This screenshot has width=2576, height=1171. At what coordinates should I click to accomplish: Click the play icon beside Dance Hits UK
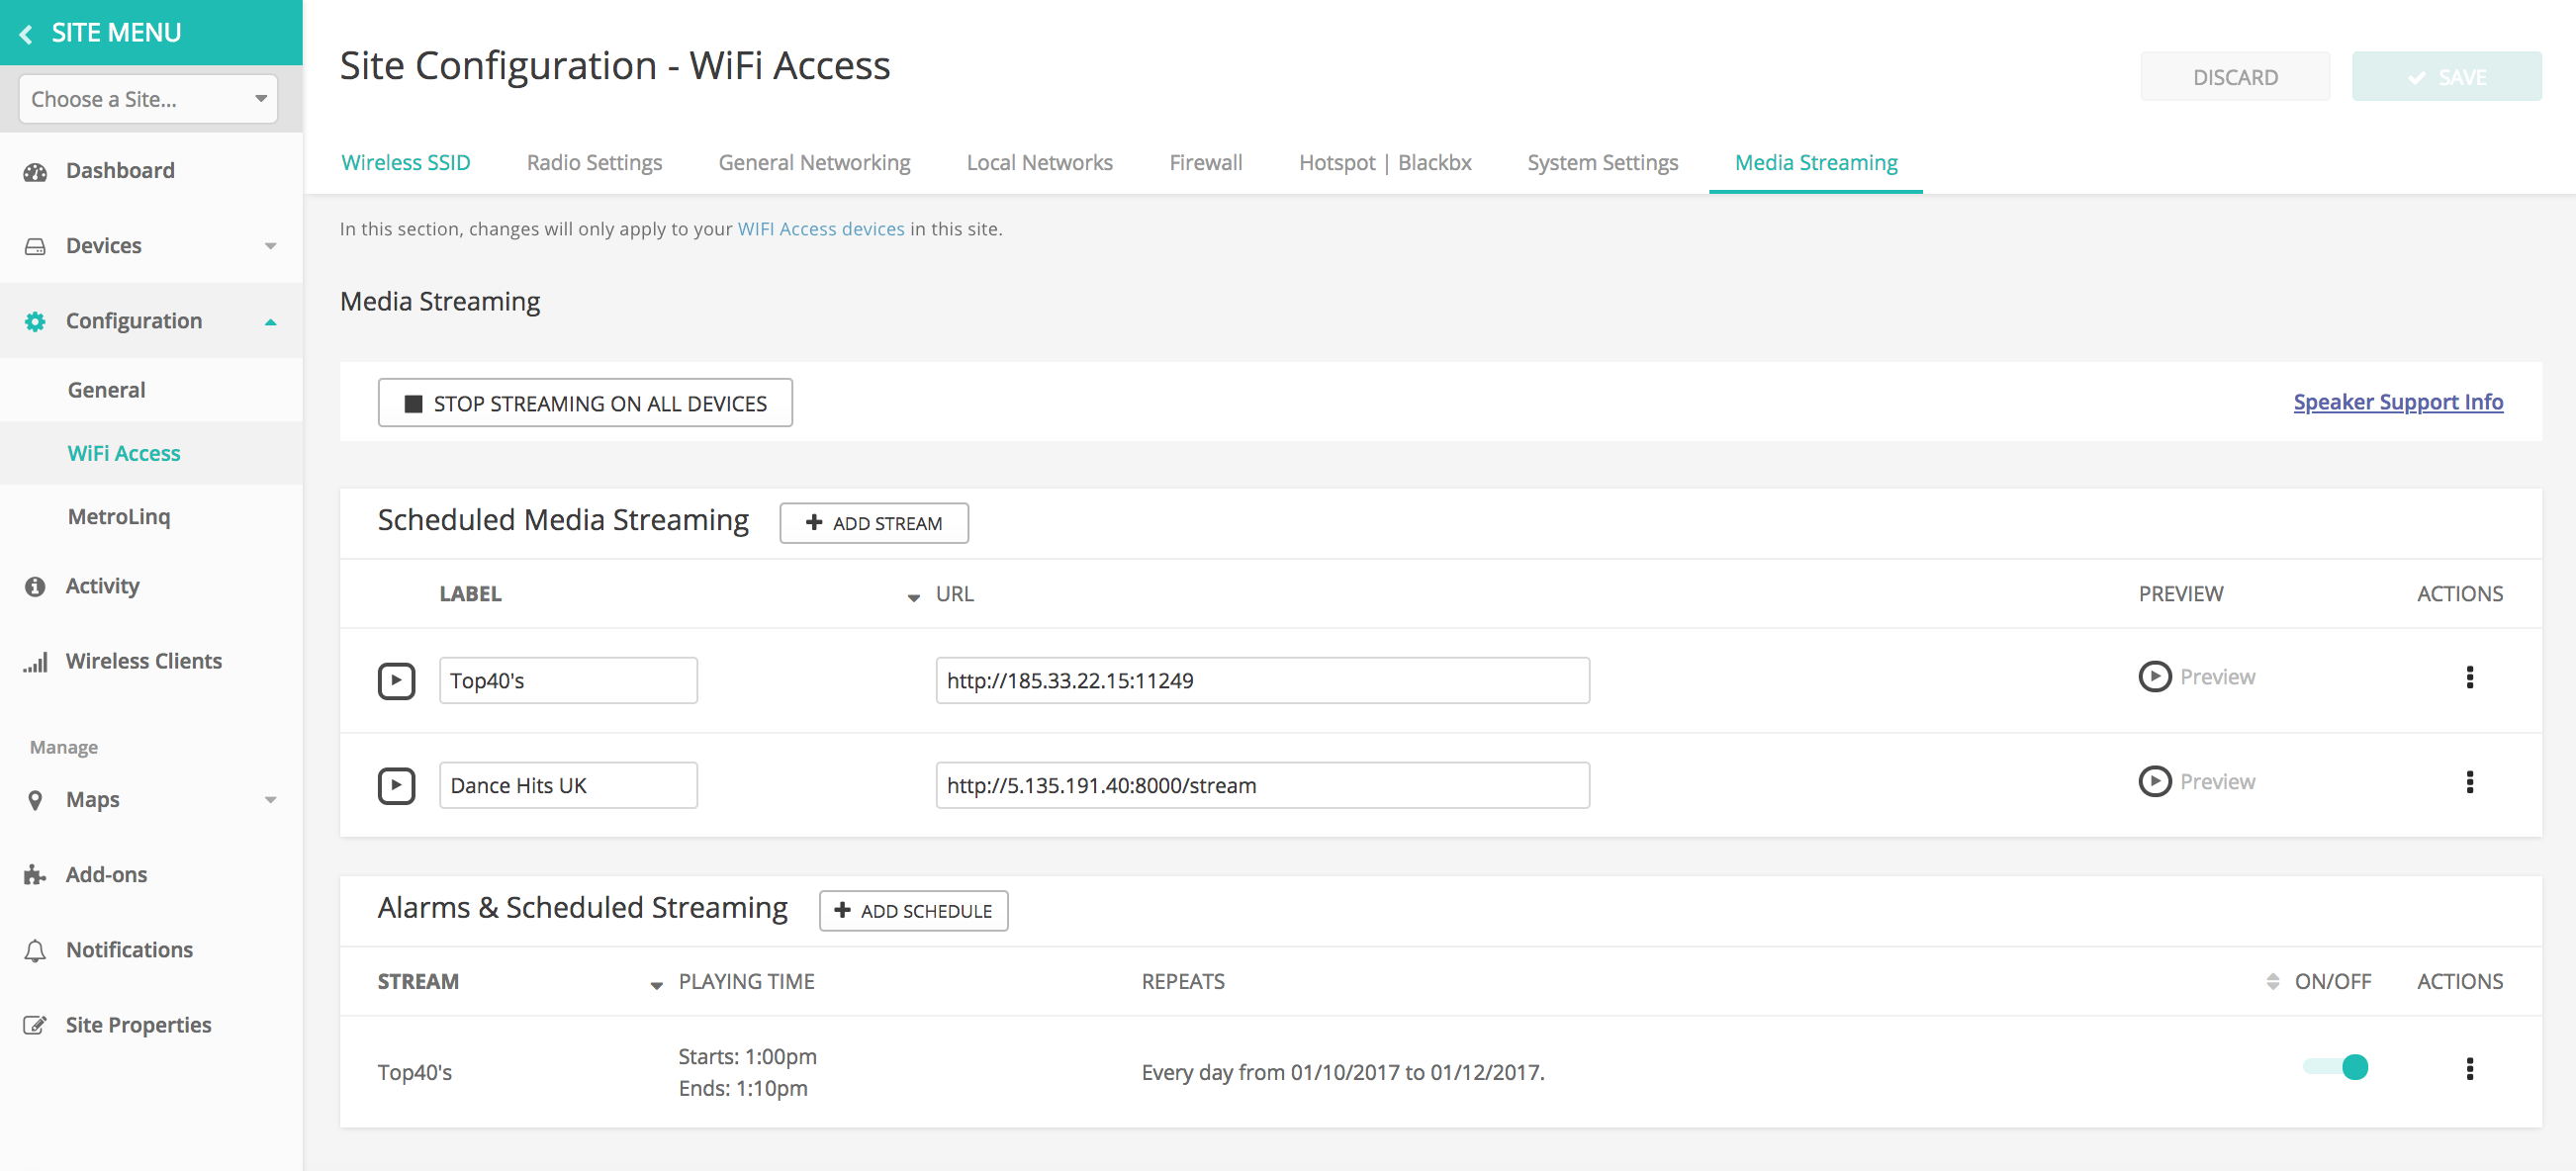point(396,786)
